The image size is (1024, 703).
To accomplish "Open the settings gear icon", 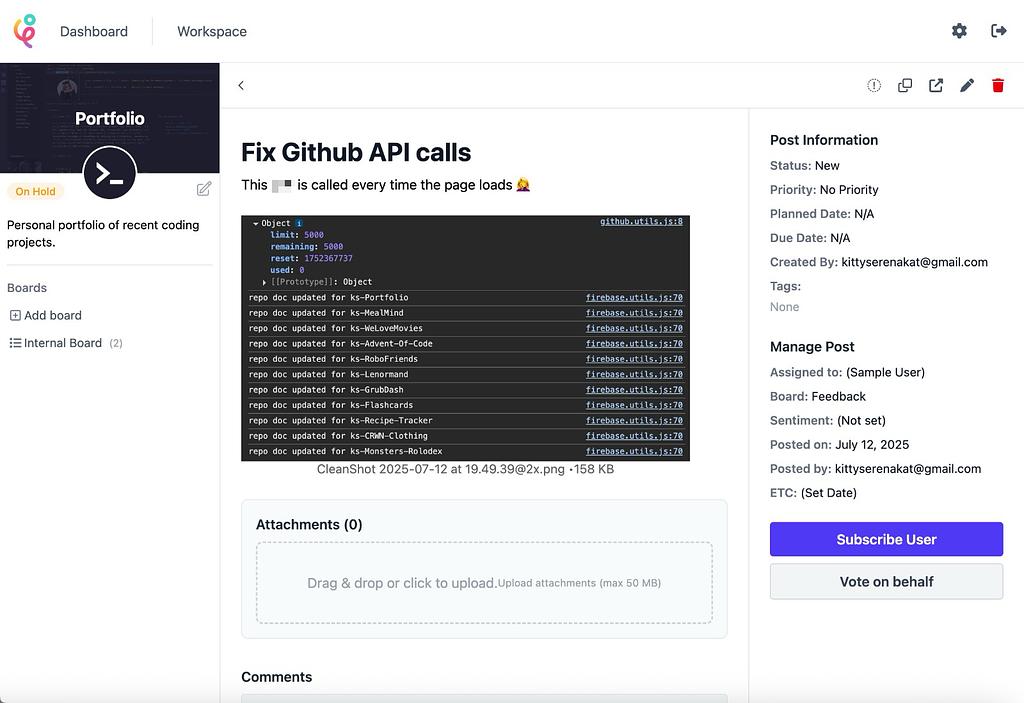I will click(959, 31).
